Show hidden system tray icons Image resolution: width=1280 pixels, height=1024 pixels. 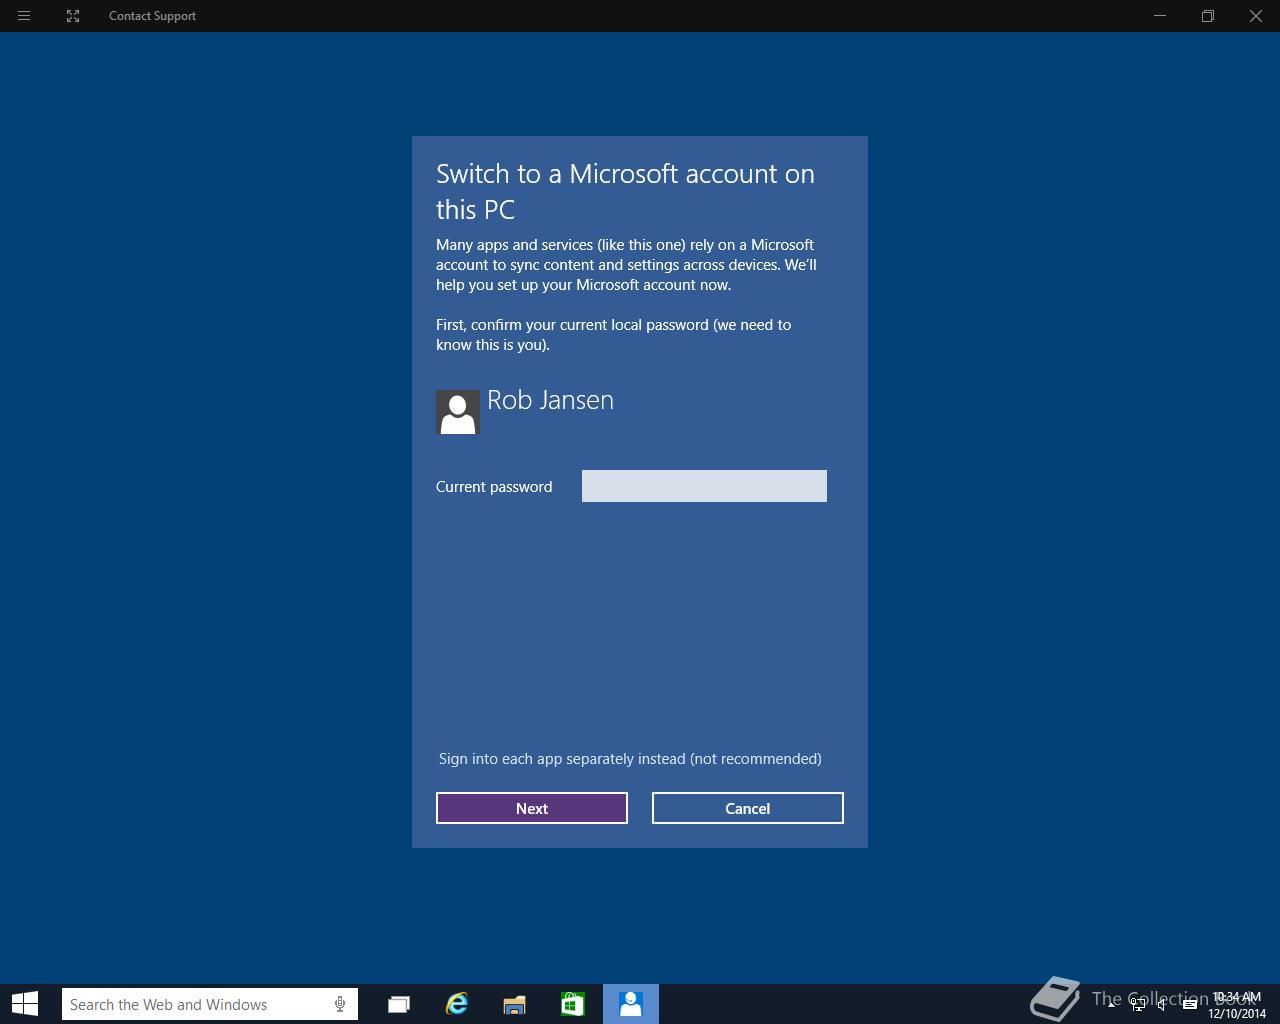[x=1111, y=1004]
